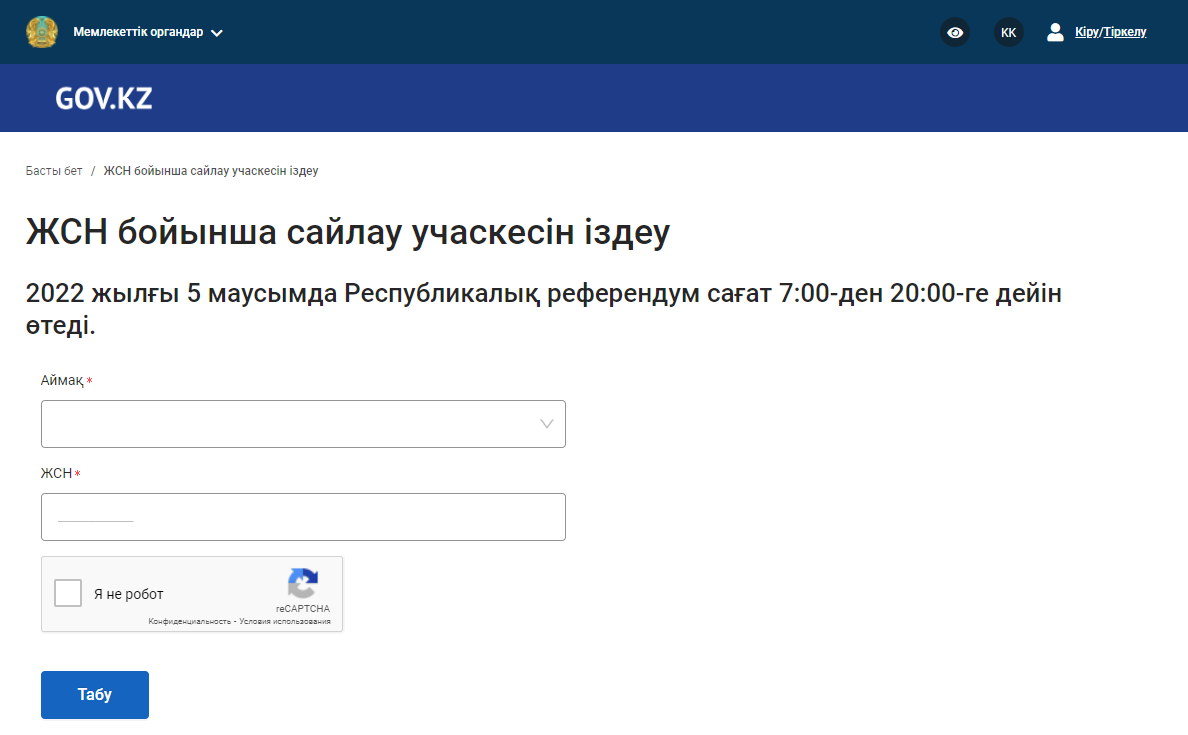The image size is (1188, 735).
Task: Open the Аймақ region combo box
Action: tap(290, 424)
